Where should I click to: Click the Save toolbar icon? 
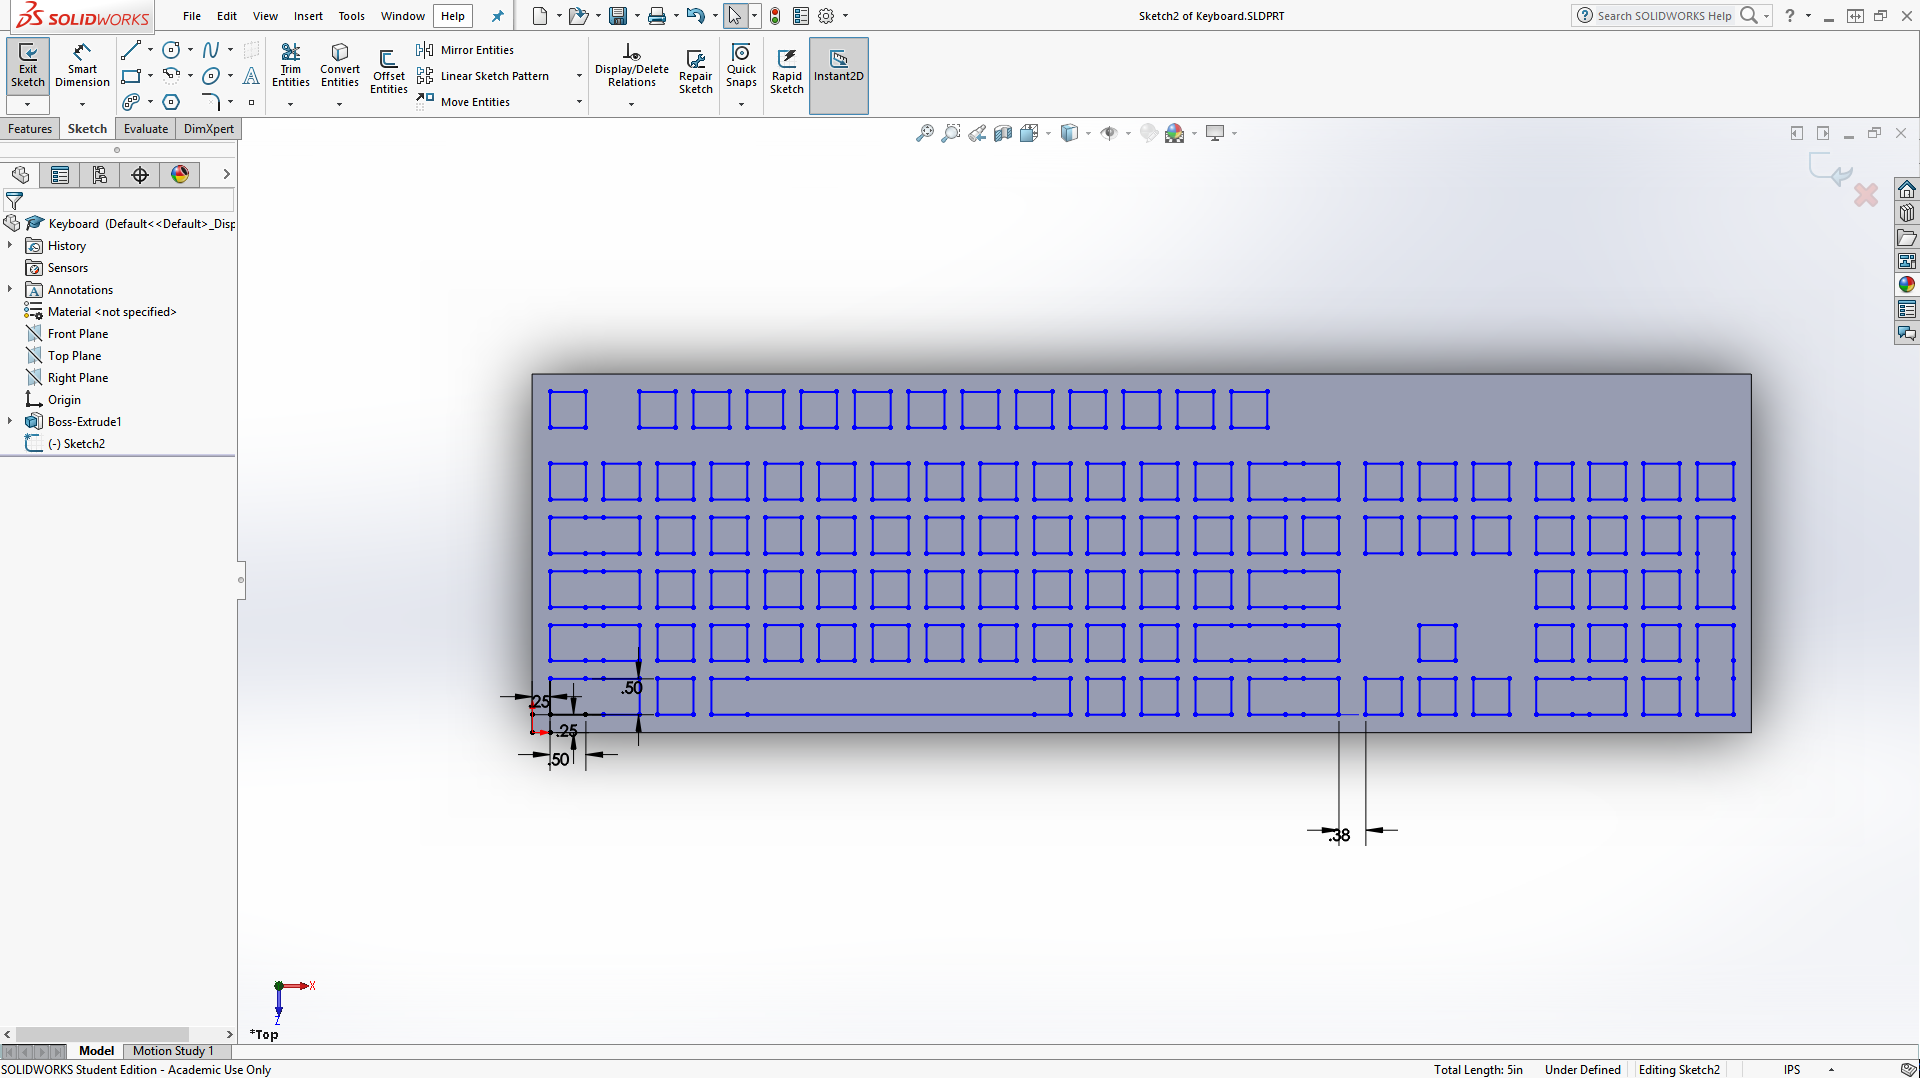tap(618, 16)
